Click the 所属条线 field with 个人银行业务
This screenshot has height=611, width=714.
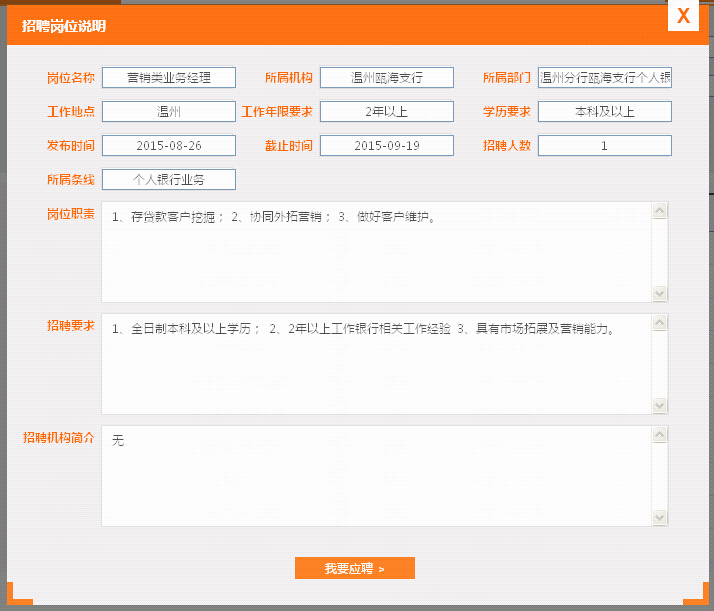(x=168, y=180)
